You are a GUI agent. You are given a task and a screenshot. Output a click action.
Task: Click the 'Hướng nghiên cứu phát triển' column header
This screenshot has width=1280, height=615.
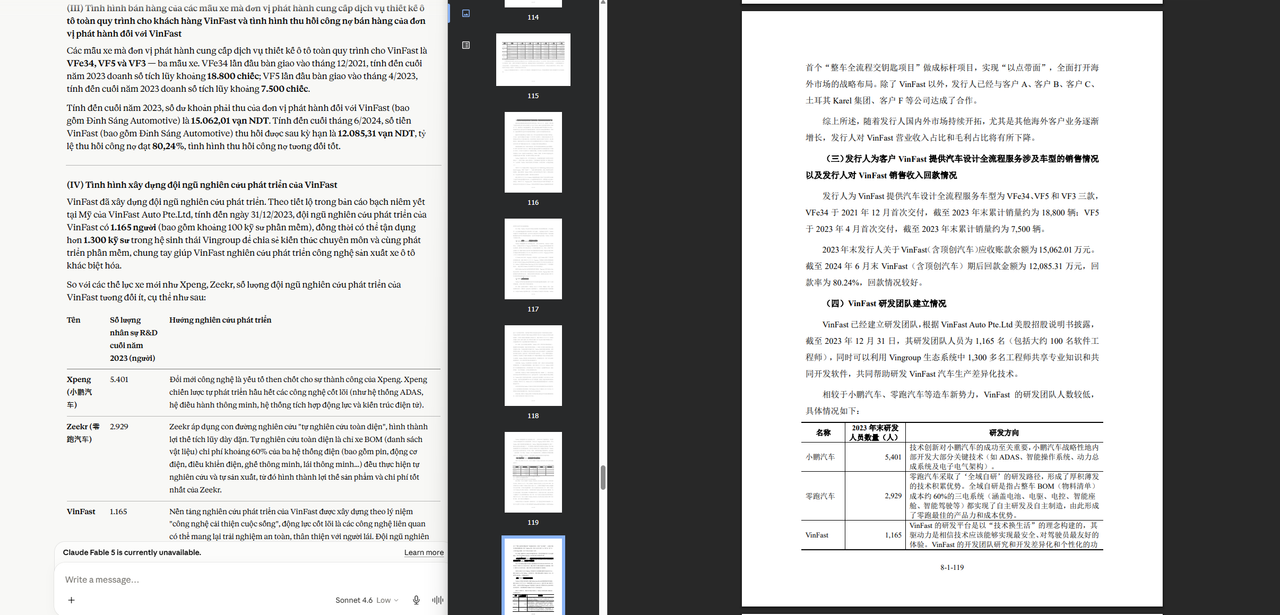220,320
